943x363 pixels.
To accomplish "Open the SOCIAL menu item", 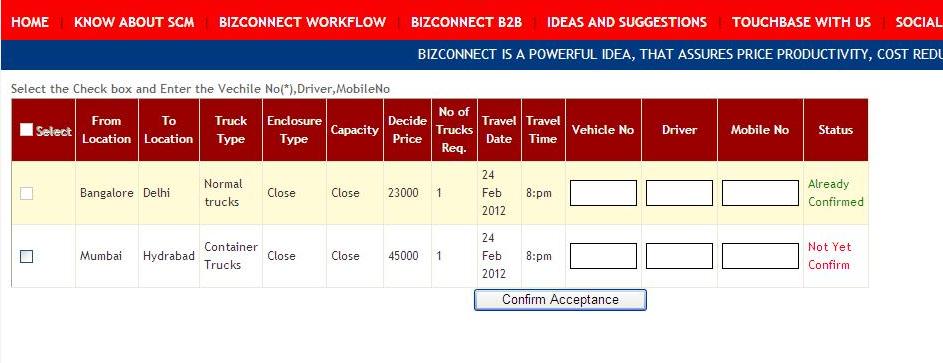I will [919, 22].
